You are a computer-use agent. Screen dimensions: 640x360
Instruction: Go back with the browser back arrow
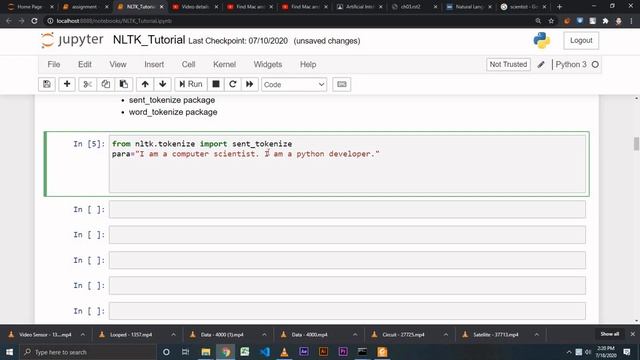click(9, 21)
